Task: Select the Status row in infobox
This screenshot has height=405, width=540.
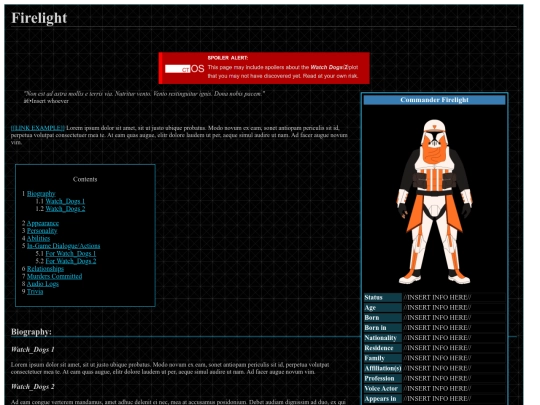Action: [x=434, y=297]
